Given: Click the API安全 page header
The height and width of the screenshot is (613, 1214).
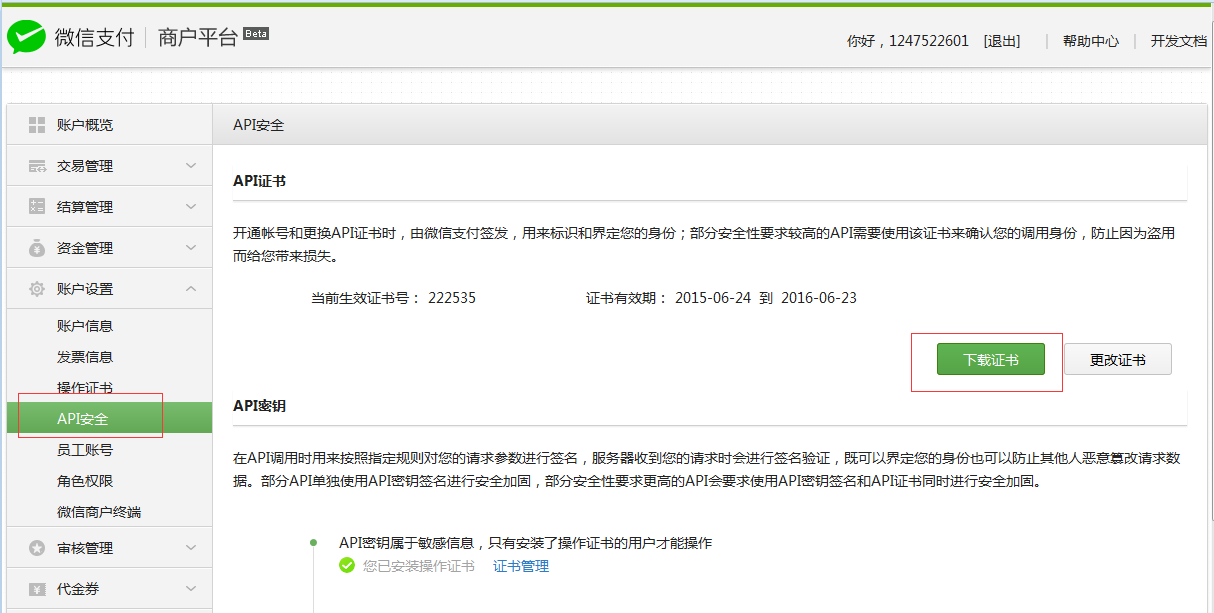Looking at the screenshot, I should pyautogui.click(x=259, y=125).
